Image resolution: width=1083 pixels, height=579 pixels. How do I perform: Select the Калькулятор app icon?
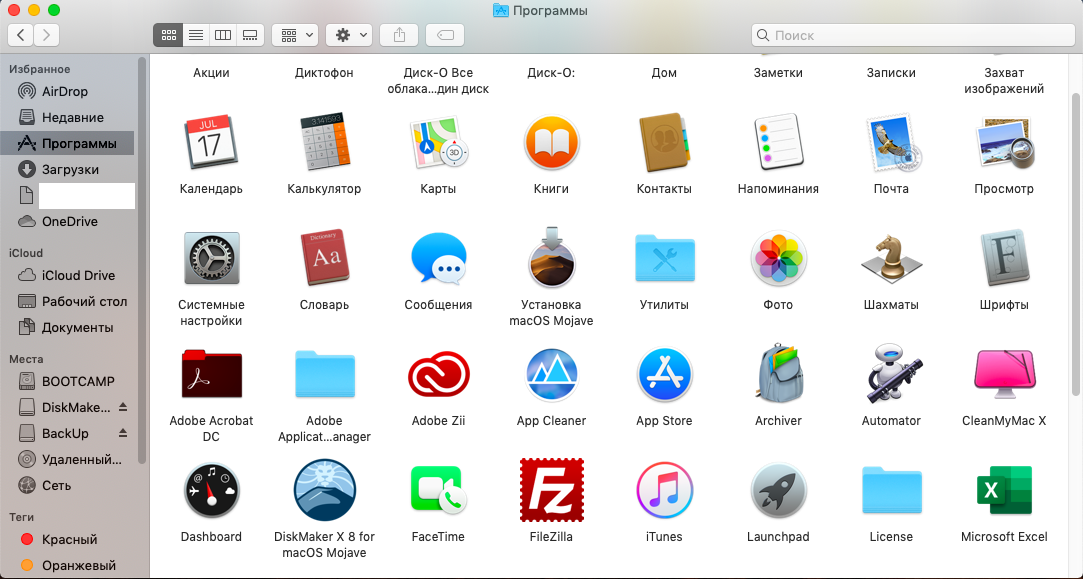(324, 144)
